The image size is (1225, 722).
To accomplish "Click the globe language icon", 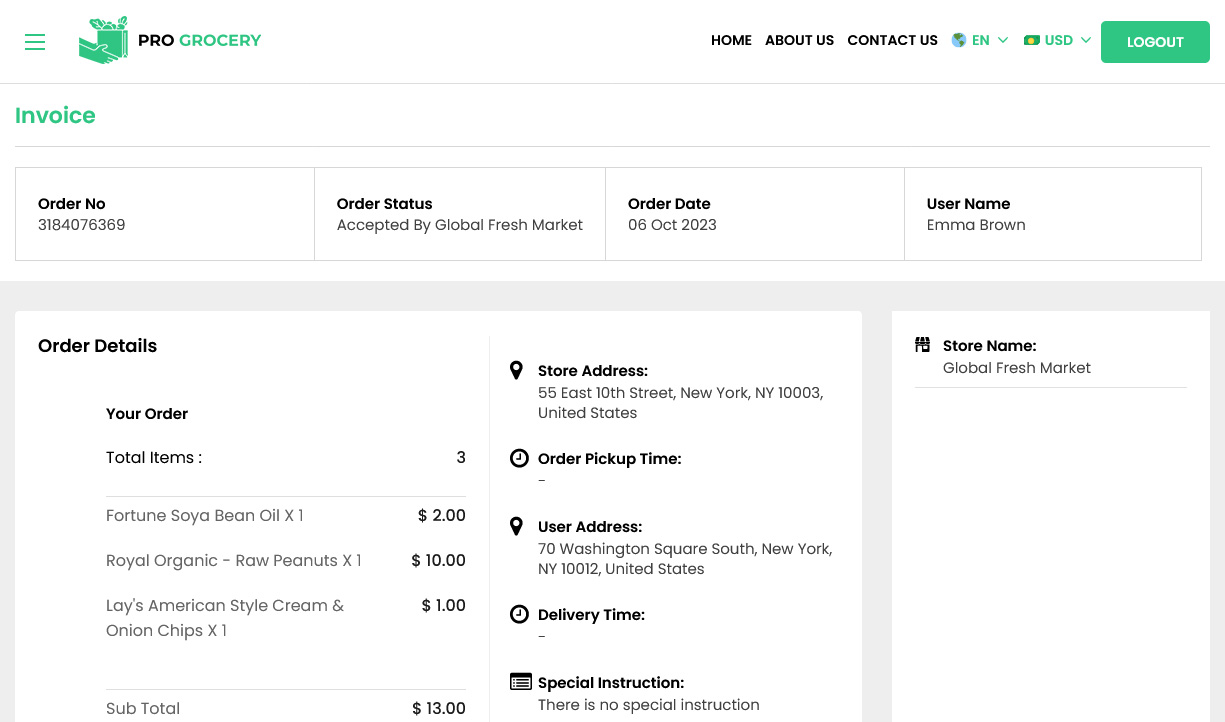I will pos(959,40).
